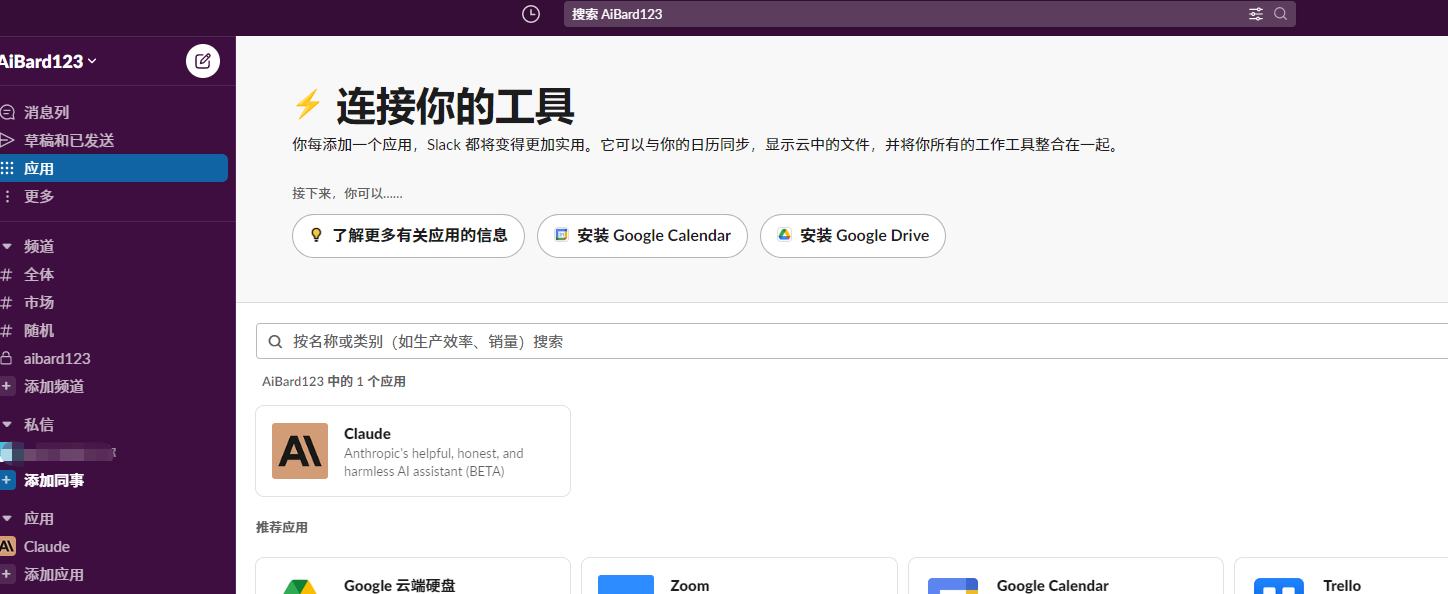
Task: Open the # 市场 channel
Action: pos(39,303)
